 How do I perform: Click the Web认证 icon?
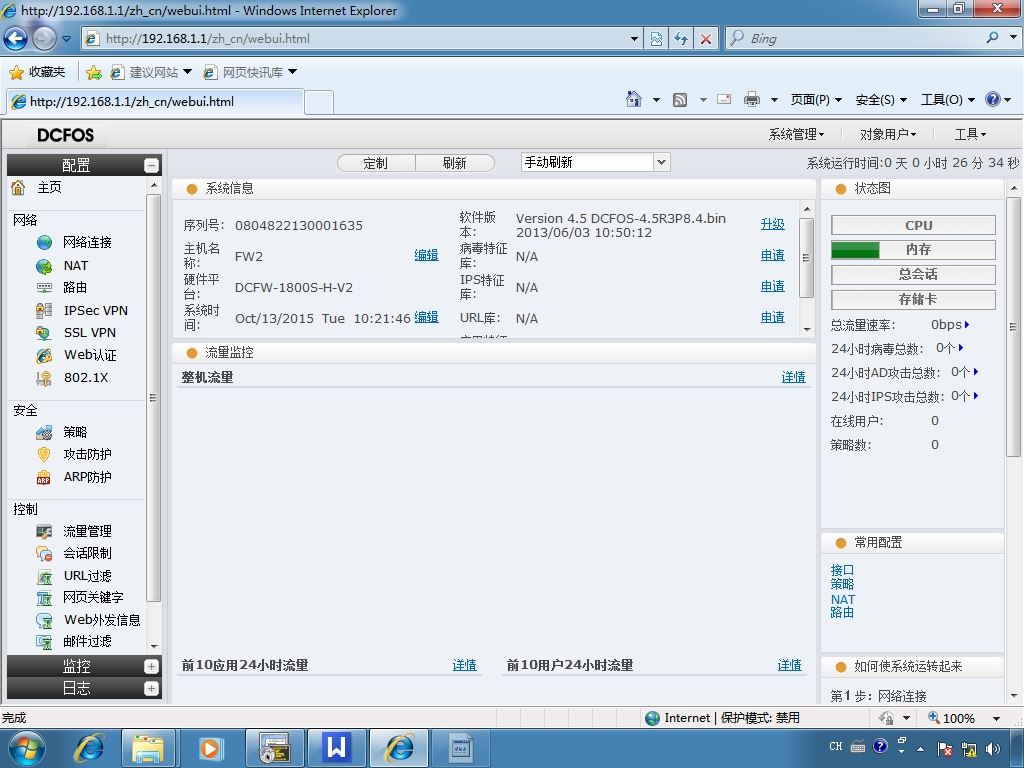click(44, 355)
